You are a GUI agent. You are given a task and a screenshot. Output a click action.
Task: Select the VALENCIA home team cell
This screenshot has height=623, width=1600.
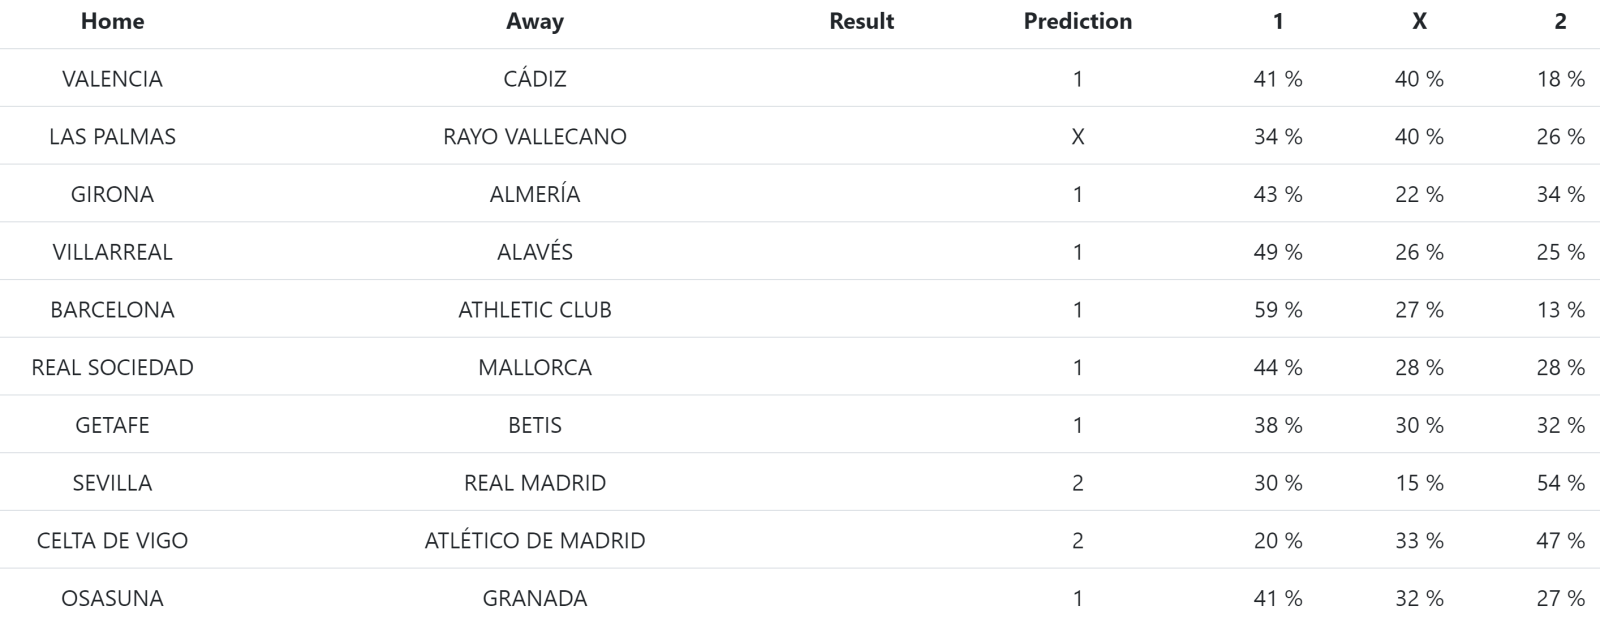pos(112,79)
